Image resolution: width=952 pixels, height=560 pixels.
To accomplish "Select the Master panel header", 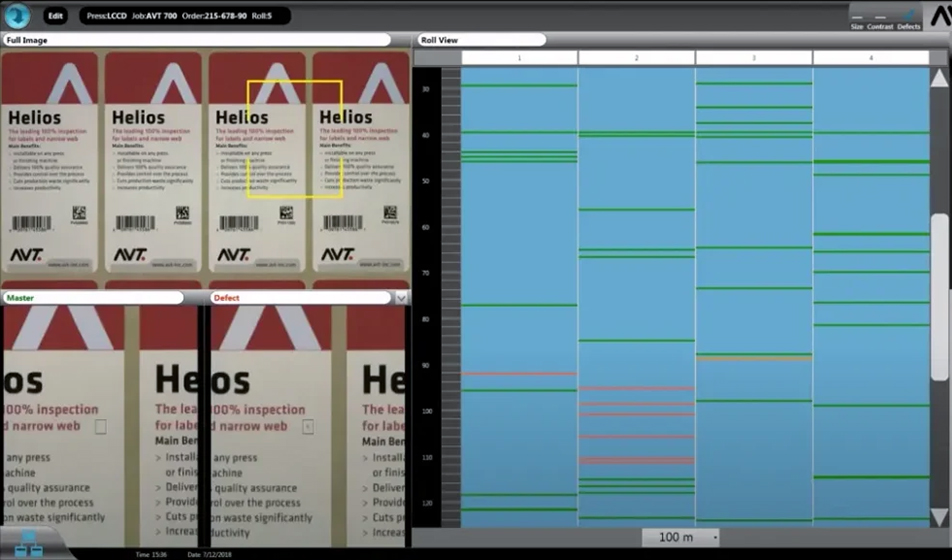I will (x=93, y=298).
